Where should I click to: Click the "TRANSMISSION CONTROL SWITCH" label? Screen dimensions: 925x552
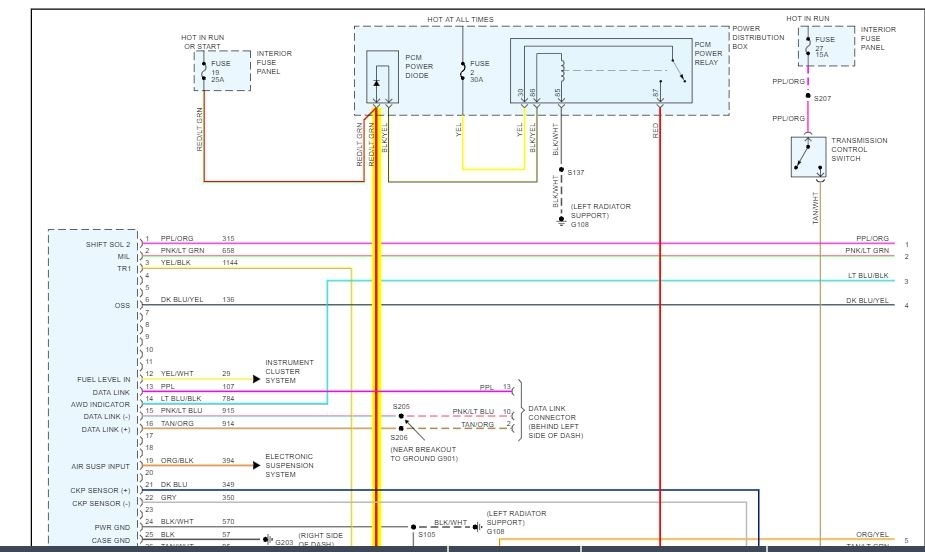coord(859,149)
